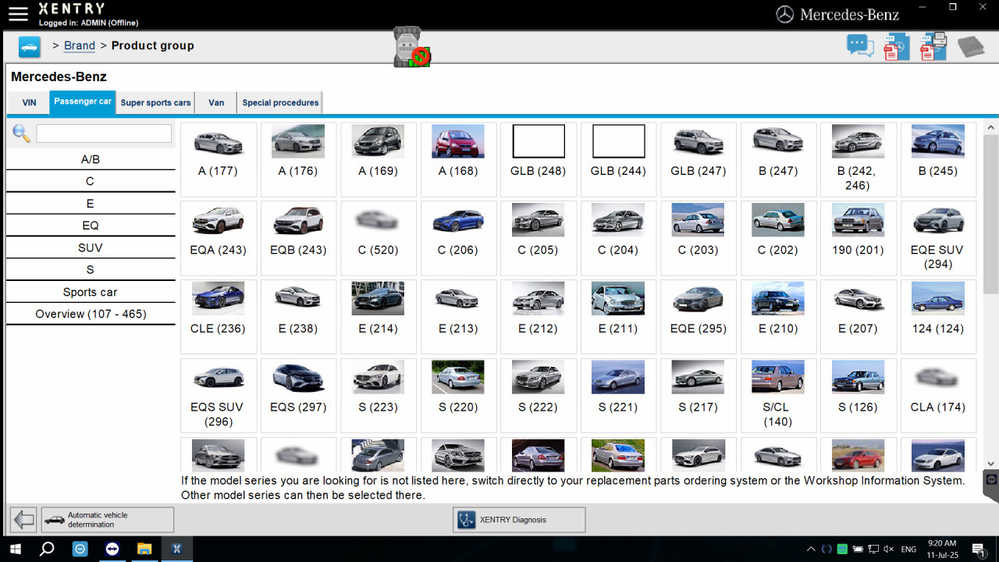Select model B (245)
This screenshot has width=999, height=562.
(x=938, y=159)
